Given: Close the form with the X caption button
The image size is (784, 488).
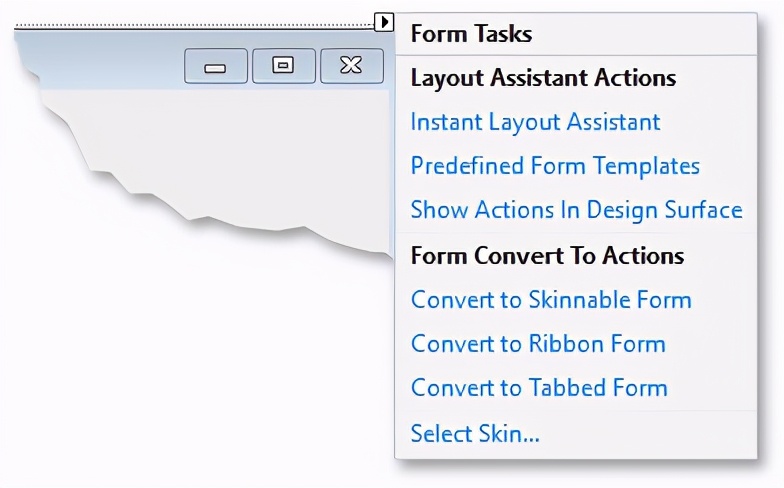Looking at the screenshot, I should pyautogui.click(x=352, y=66).
